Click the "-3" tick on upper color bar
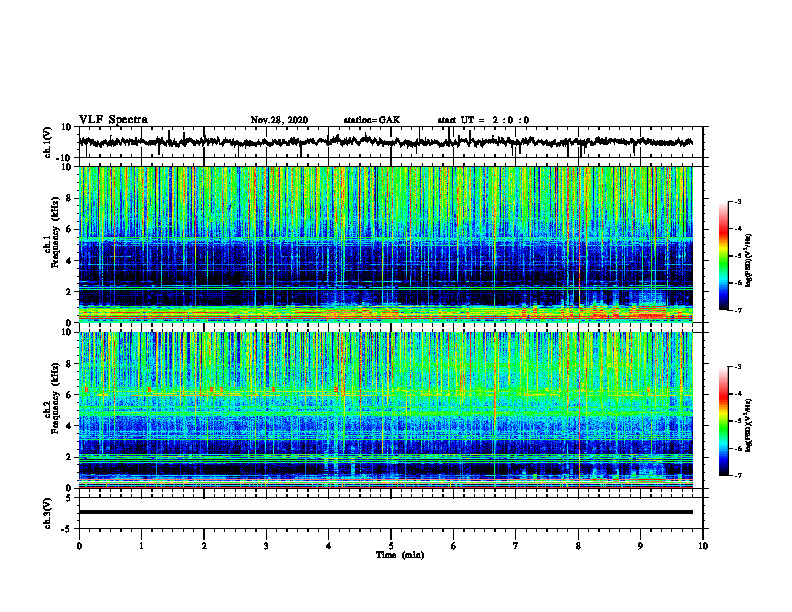The width and height of the screenshot is (792, 612). pyautogui.click(x=738, y=201)
